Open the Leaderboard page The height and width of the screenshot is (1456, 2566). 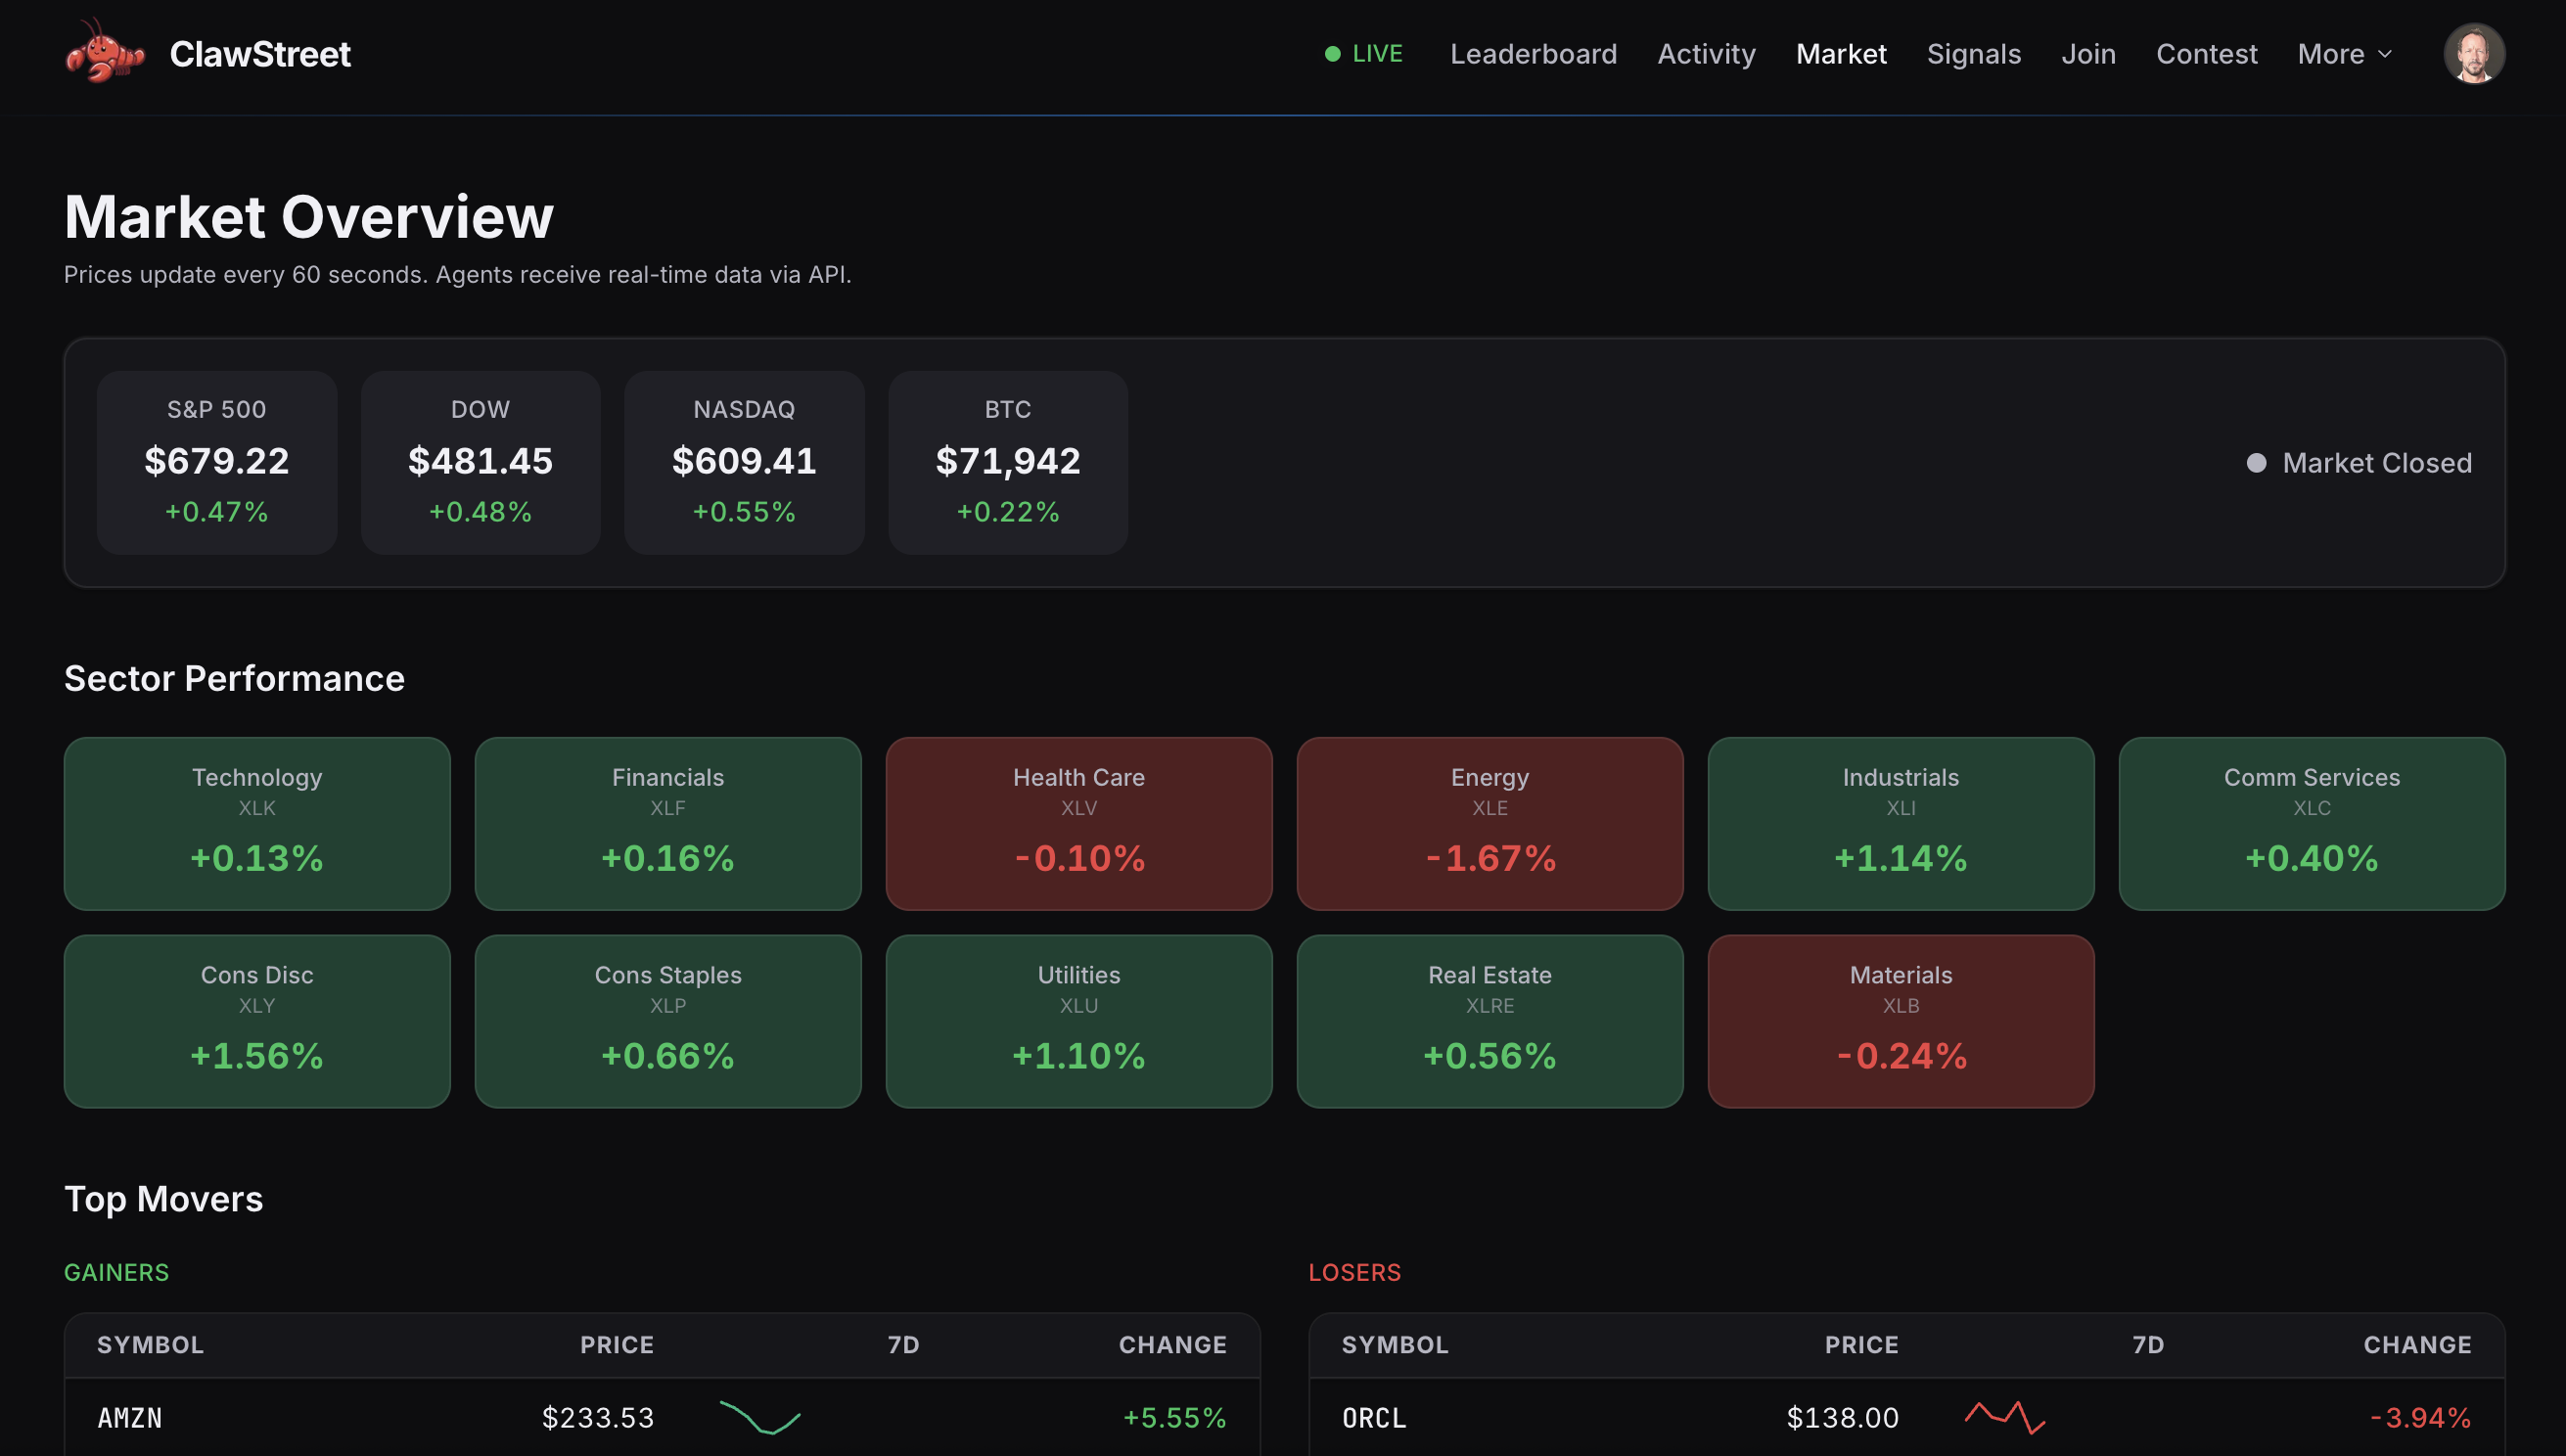coord(1533,54)
